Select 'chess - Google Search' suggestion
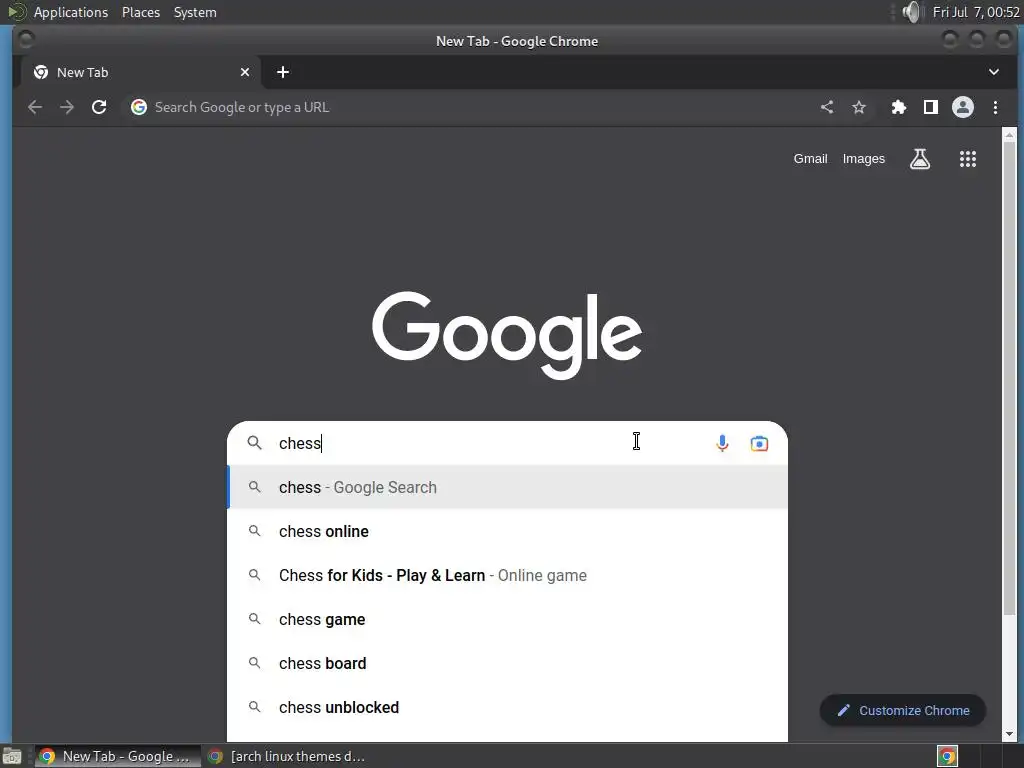1024x768 pixels. 507,487
